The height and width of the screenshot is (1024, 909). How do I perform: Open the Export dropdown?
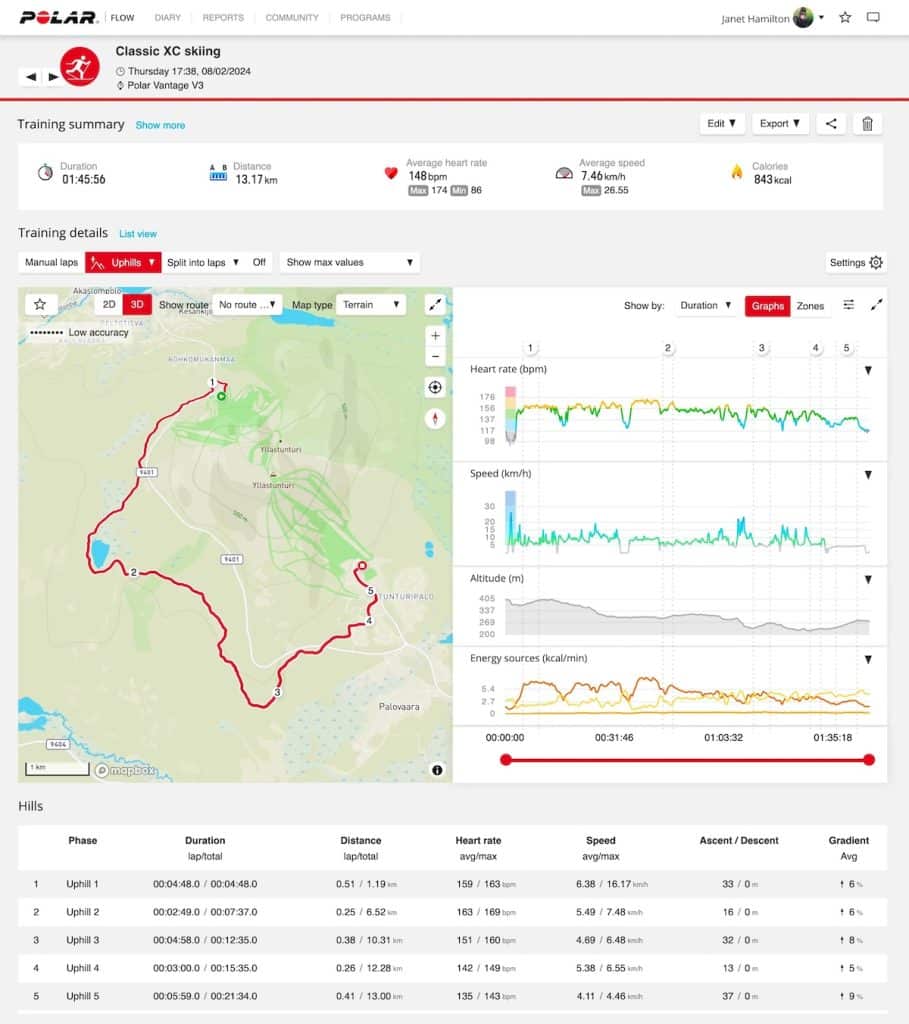(x=780, y=124)
